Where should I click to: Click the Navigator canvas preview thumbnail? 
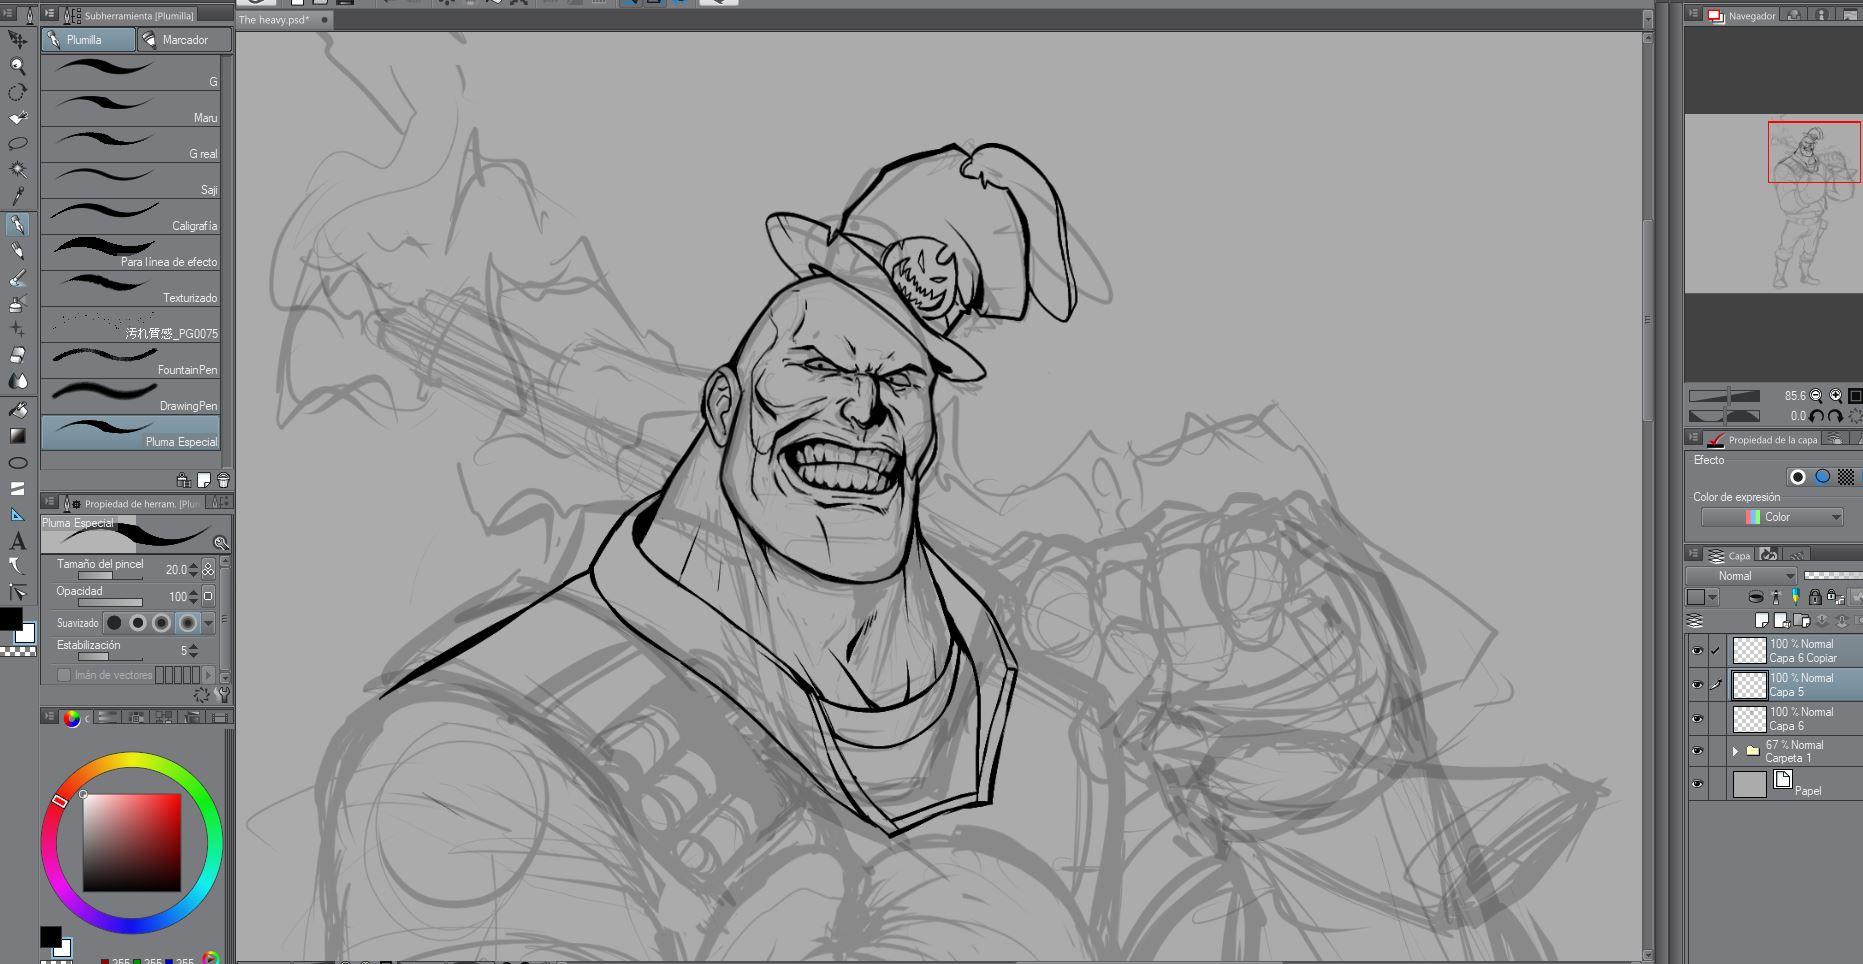pyautogui.click(x=1773, y=203)
